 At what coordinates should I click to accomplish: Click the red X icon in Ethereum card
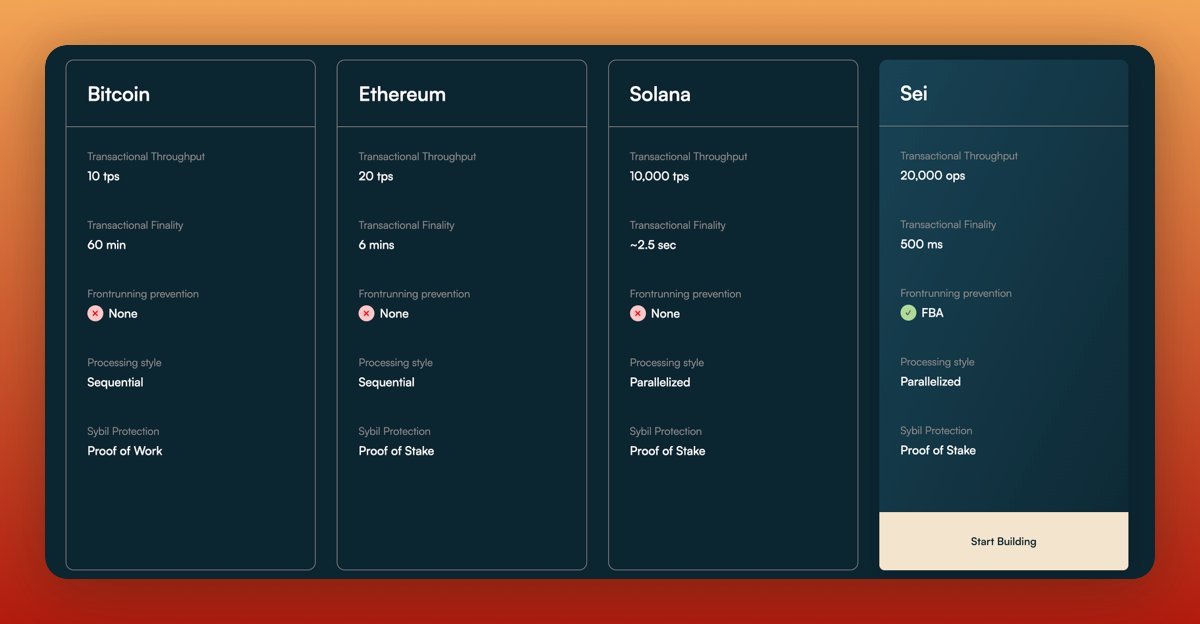[x=366, y=313]
